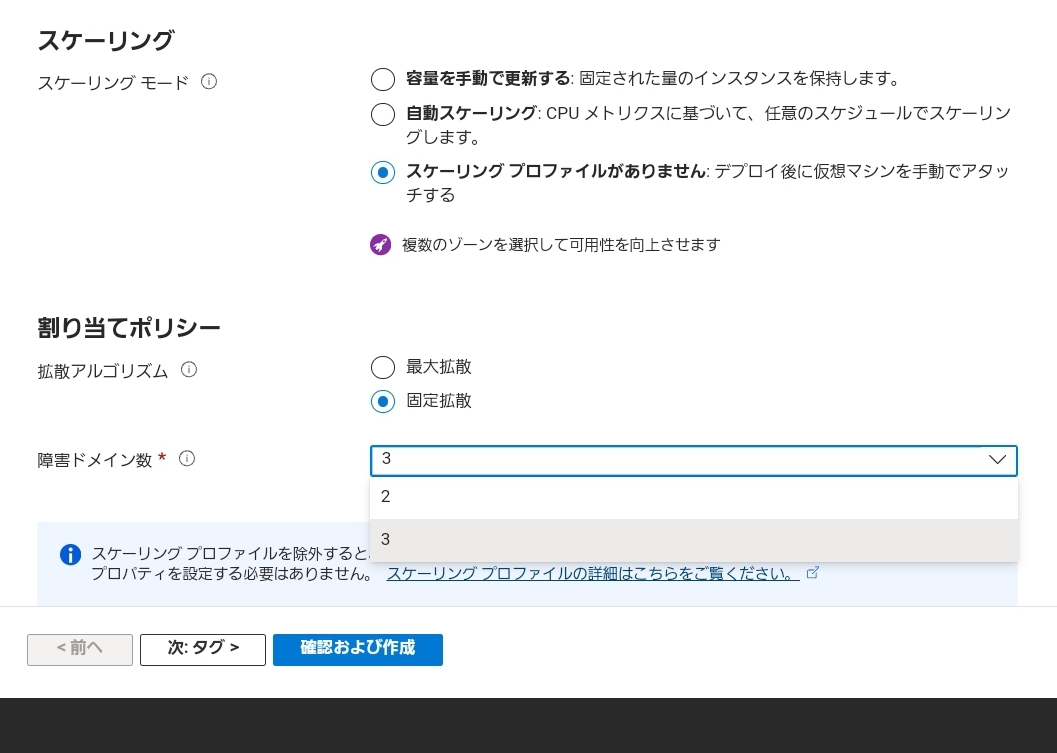The image size is (1057, 753).
Task: Click the purple rocket icon
Action: [380, 245]
